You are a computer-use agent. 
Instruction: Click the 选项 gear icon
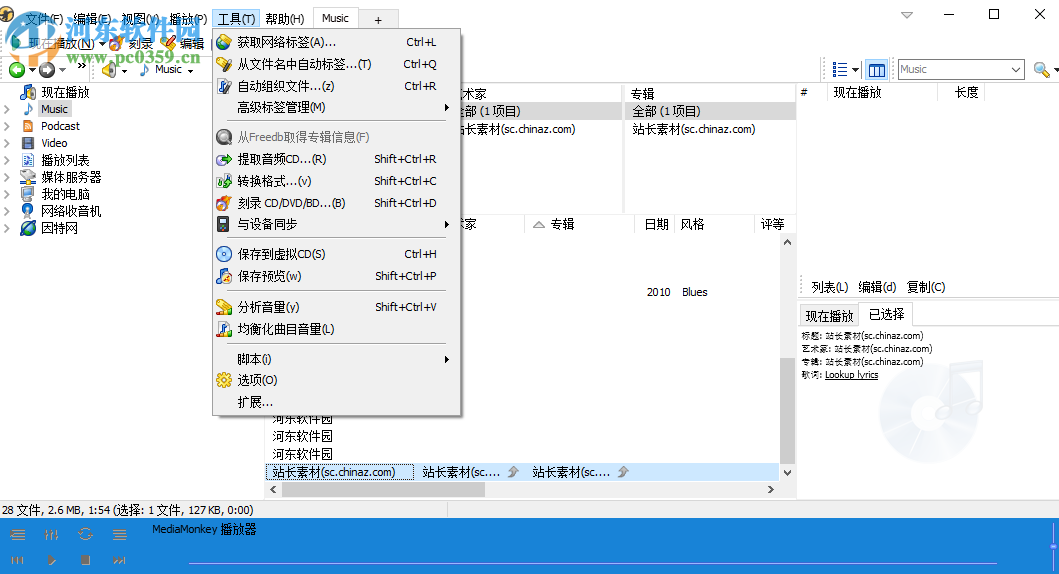(x=224, y=380)
